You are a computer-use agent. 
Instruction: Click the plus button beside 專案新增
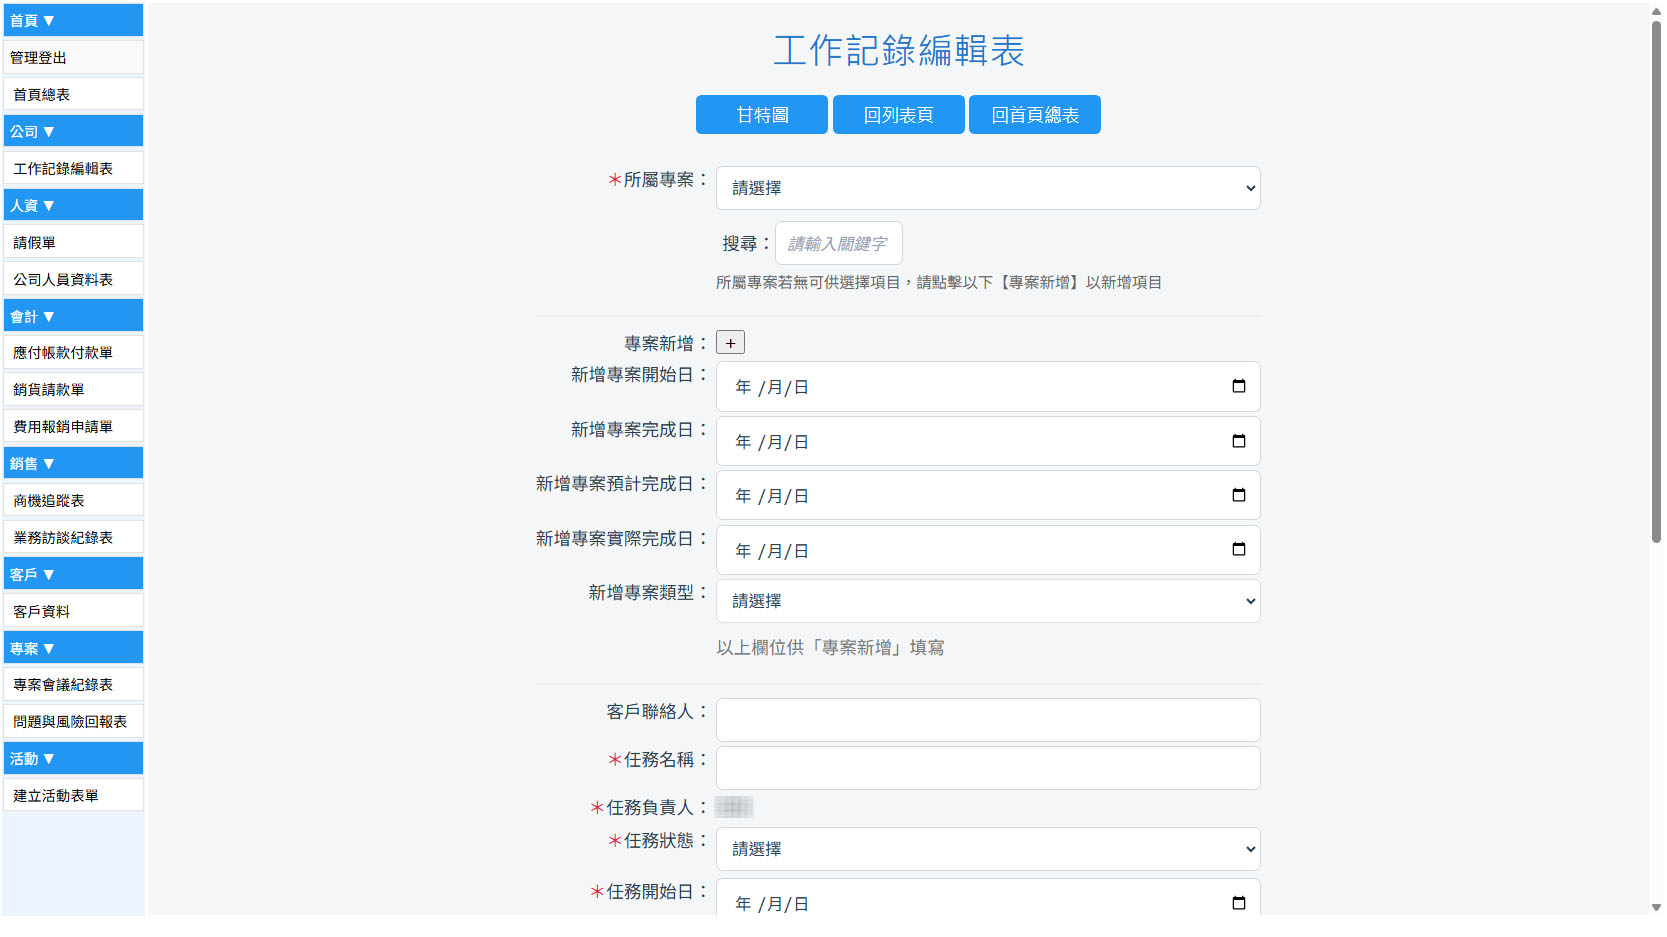(x=730, y=343)
